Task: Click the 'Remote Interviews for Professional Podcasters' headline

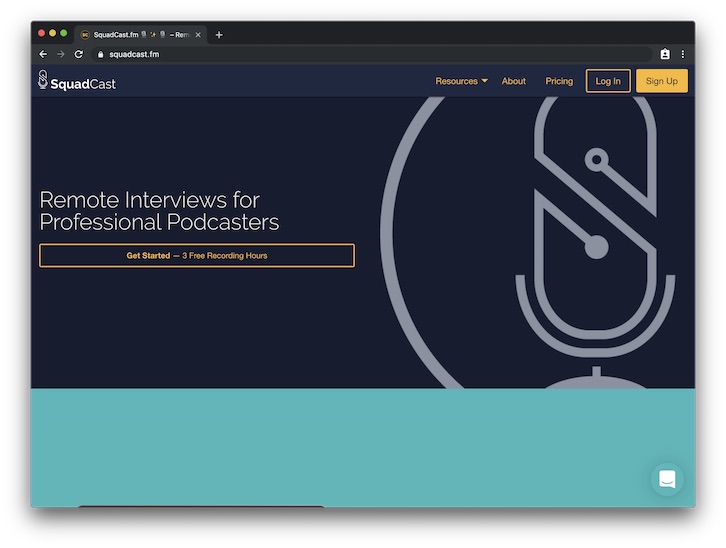Action: tap(159, 211)
